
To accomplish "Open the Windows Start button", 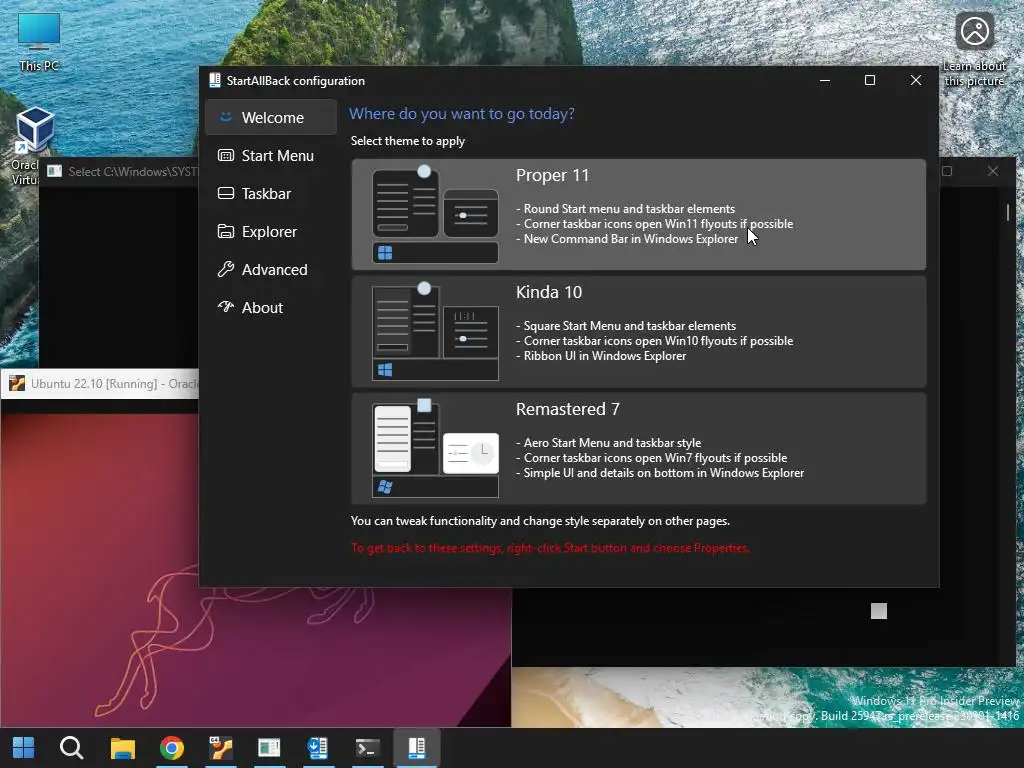I will (24, 748).
